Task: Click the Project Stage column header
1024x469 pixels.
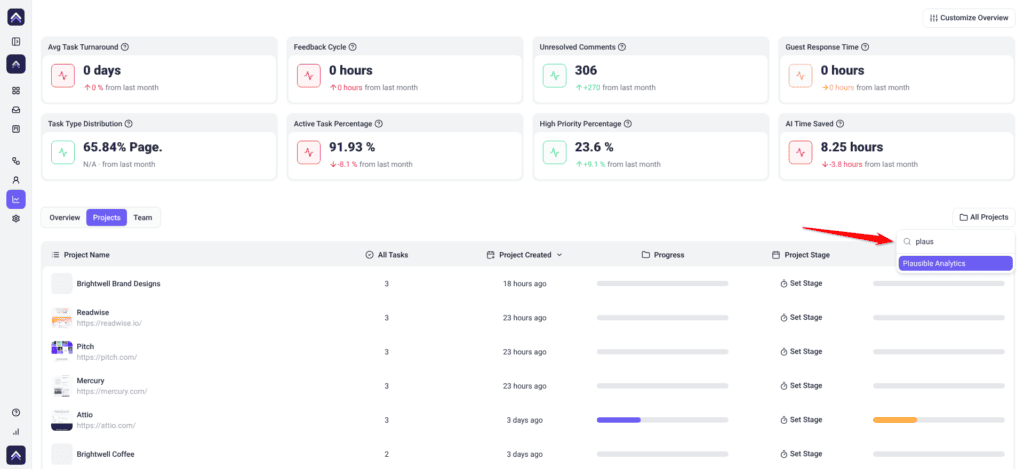Action: click(x=801, y=255)
